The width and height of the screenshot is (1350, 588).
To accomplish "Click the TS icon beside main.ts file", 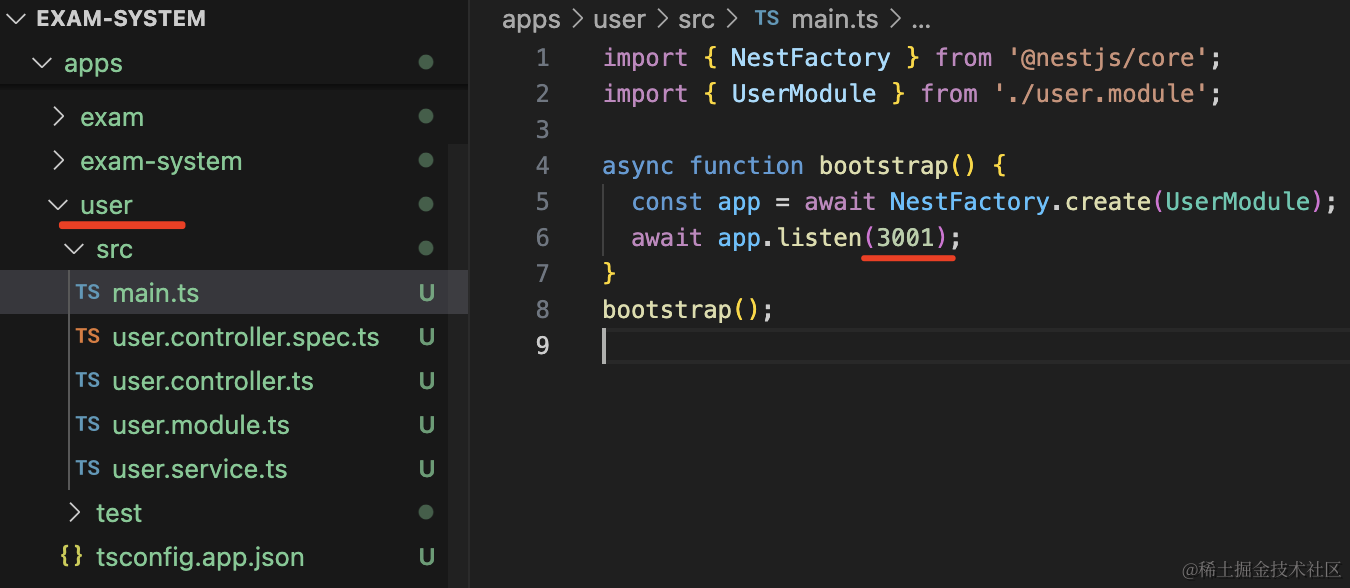I will tap(87, 293).
